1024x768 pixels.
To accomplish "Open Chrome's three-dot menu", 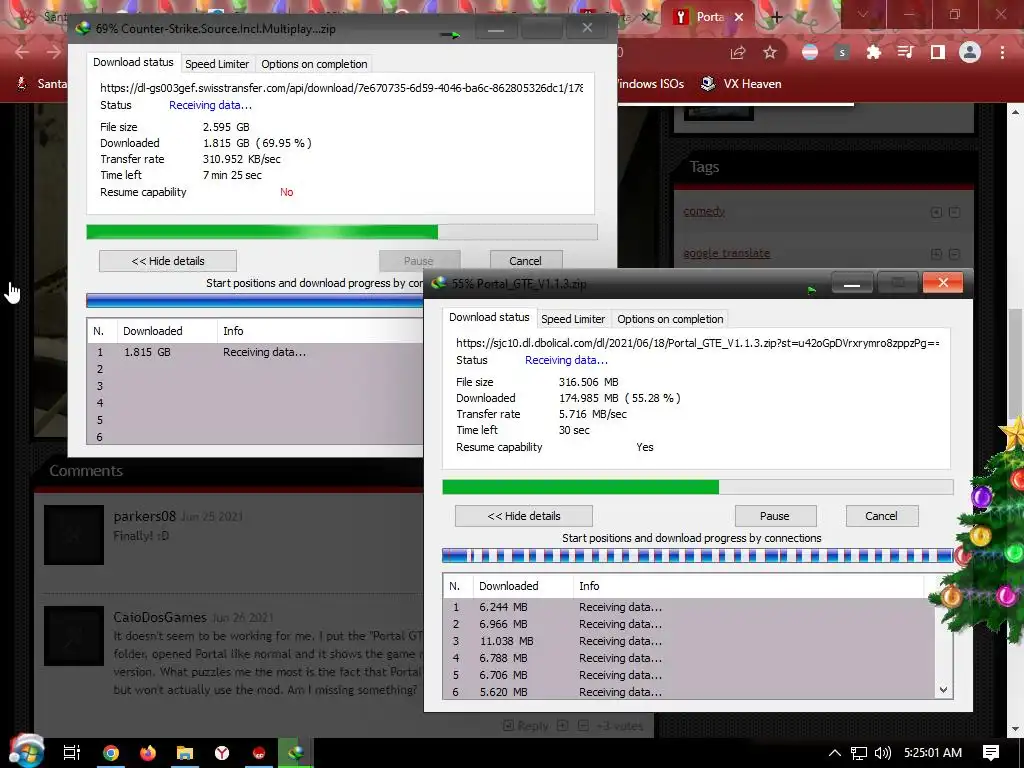I will point(1002,52).
